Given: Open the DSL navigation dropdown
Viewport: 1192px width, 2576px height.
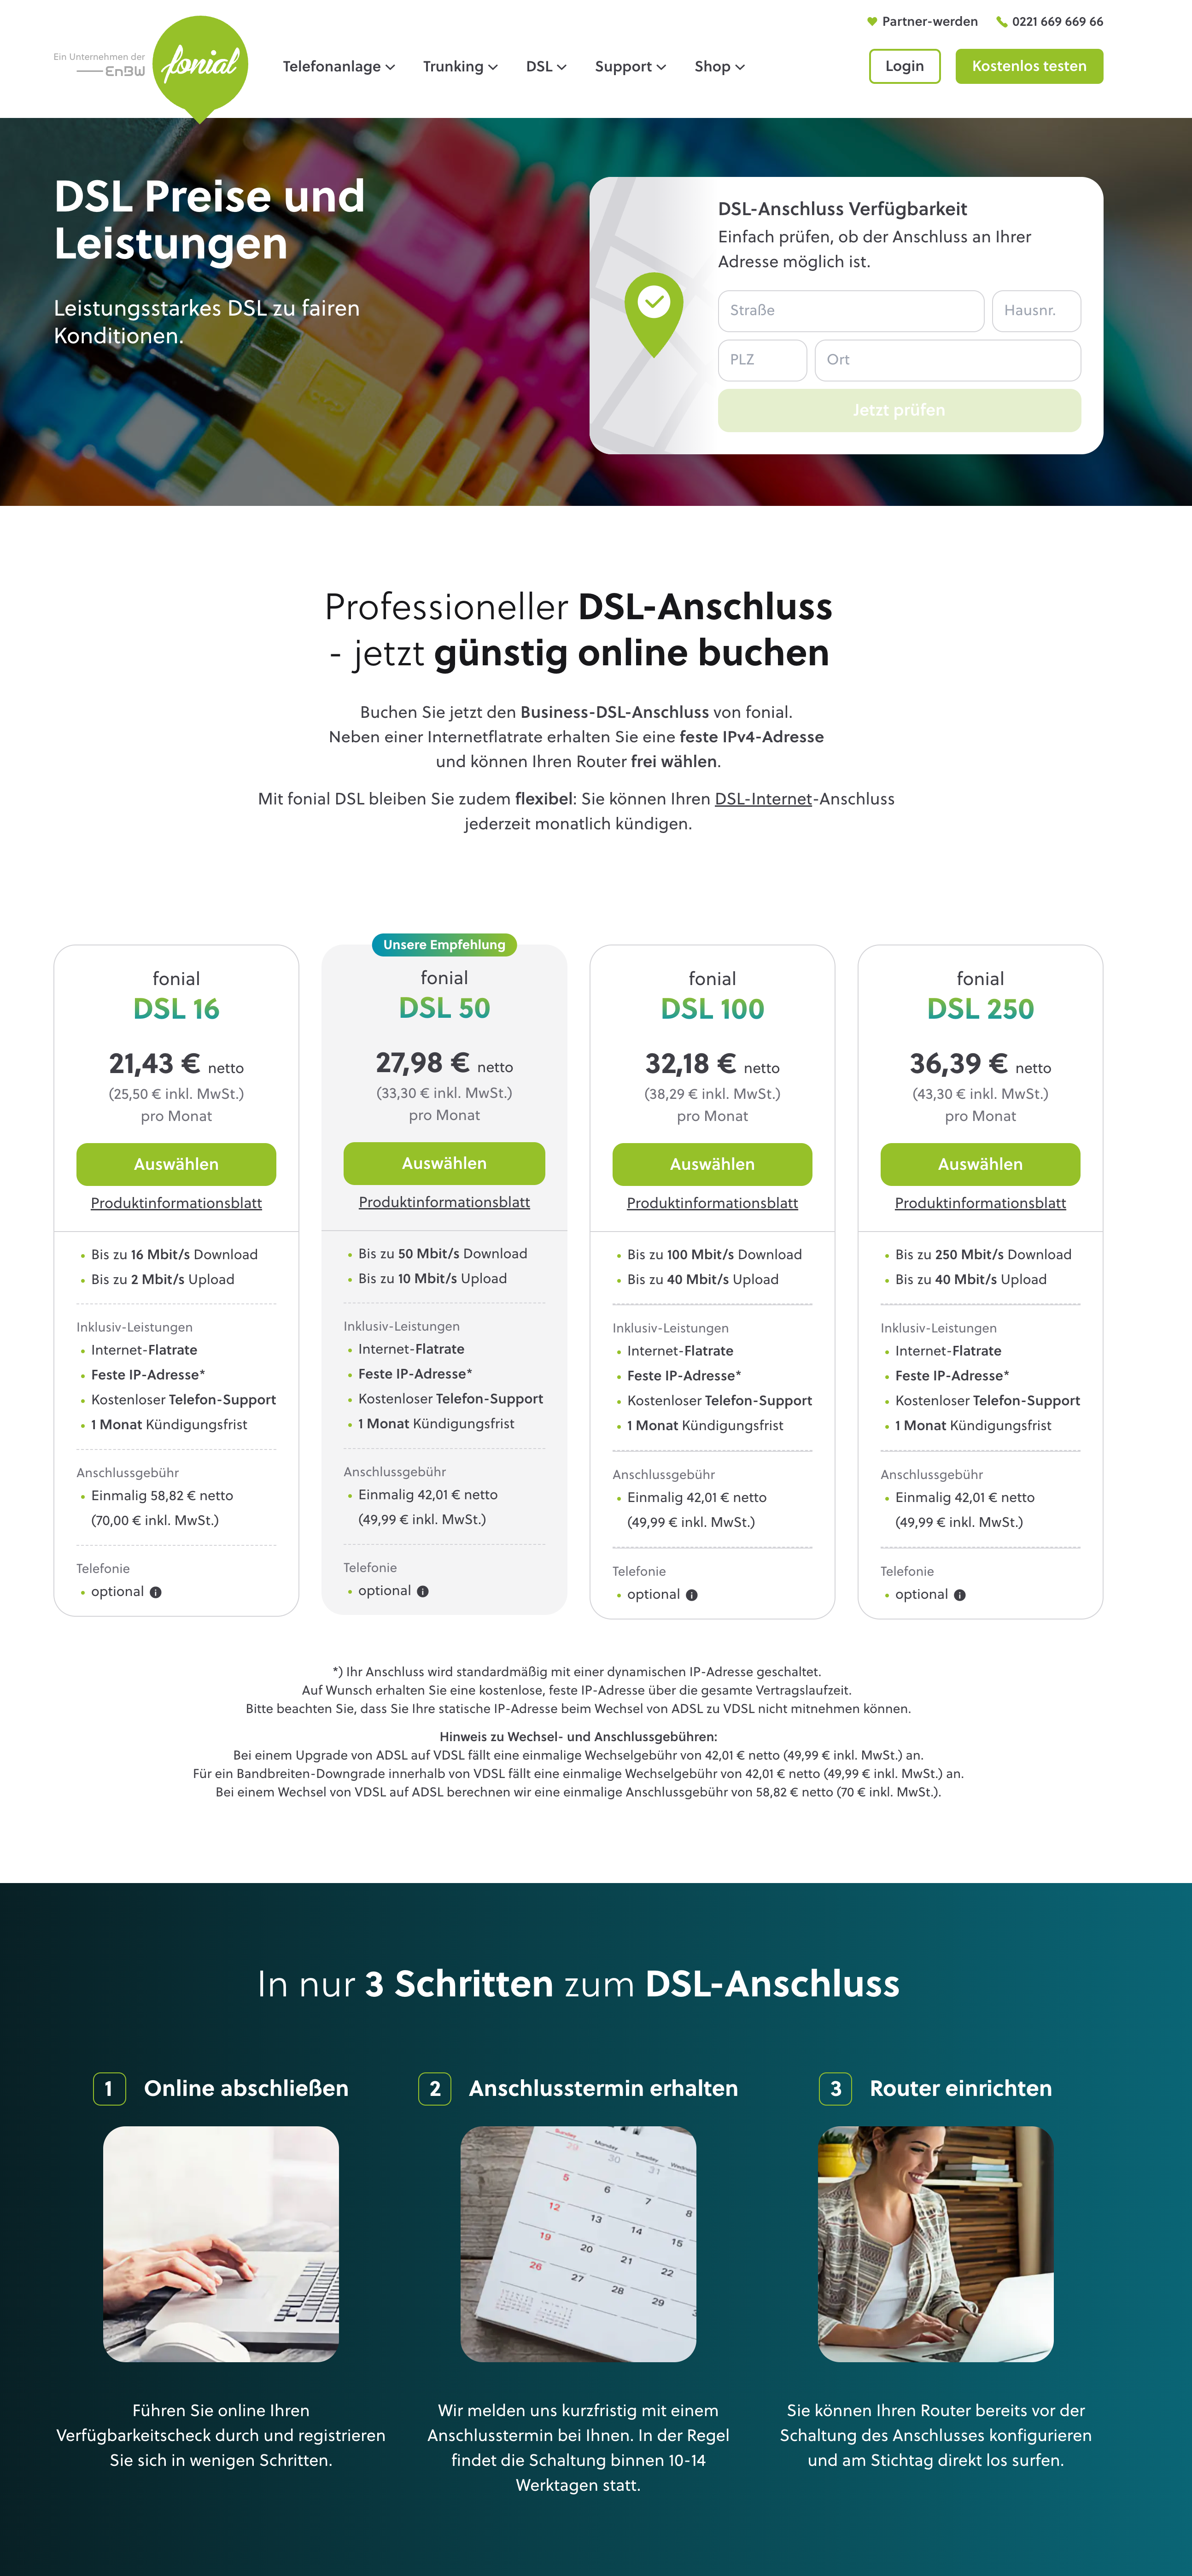Looking at the screenshot, I should (x=546, y=67).
